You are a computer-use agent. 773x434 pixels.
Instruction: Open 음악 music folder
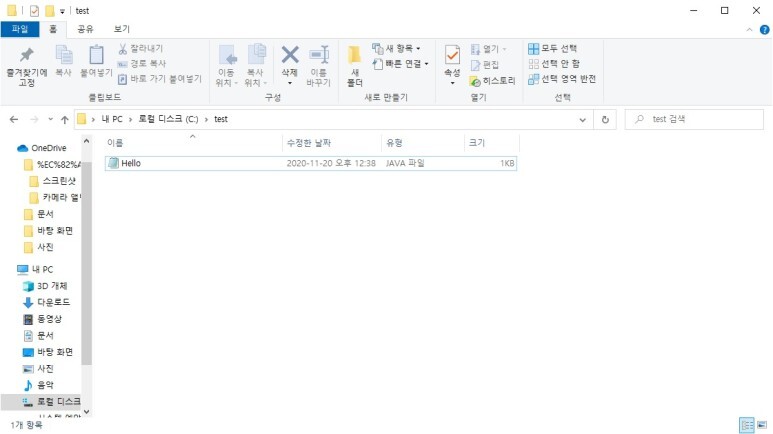[x=39, y=385]
